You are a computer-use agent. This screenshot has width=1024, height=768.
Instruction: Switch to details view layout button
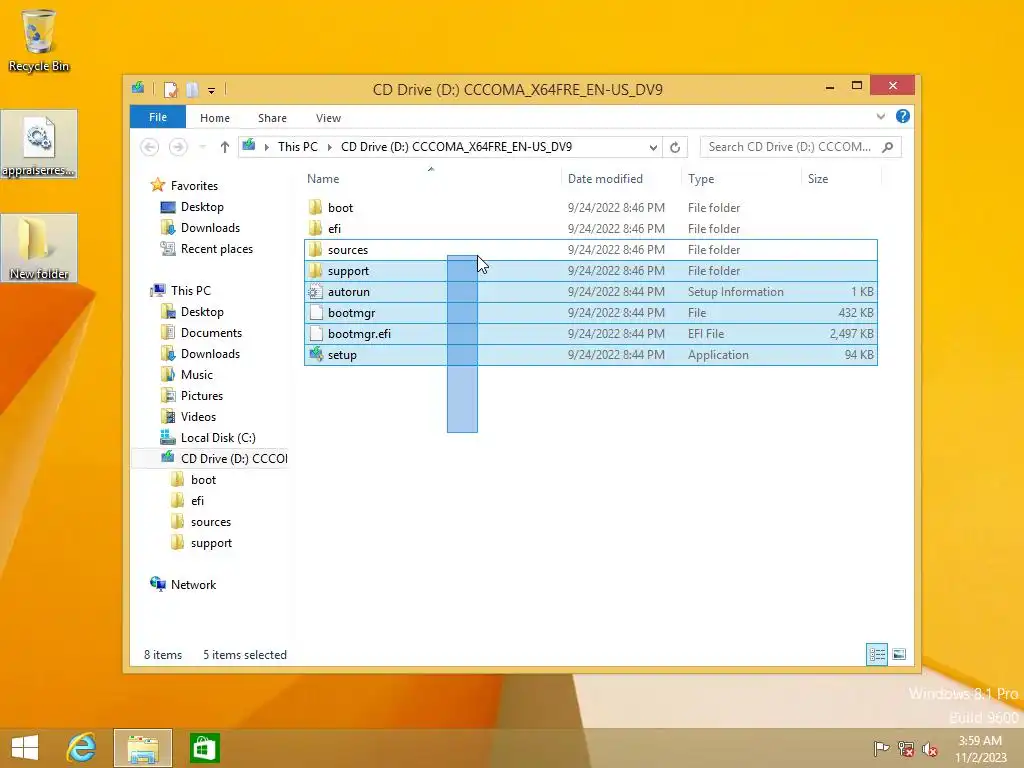pos(876,654)
